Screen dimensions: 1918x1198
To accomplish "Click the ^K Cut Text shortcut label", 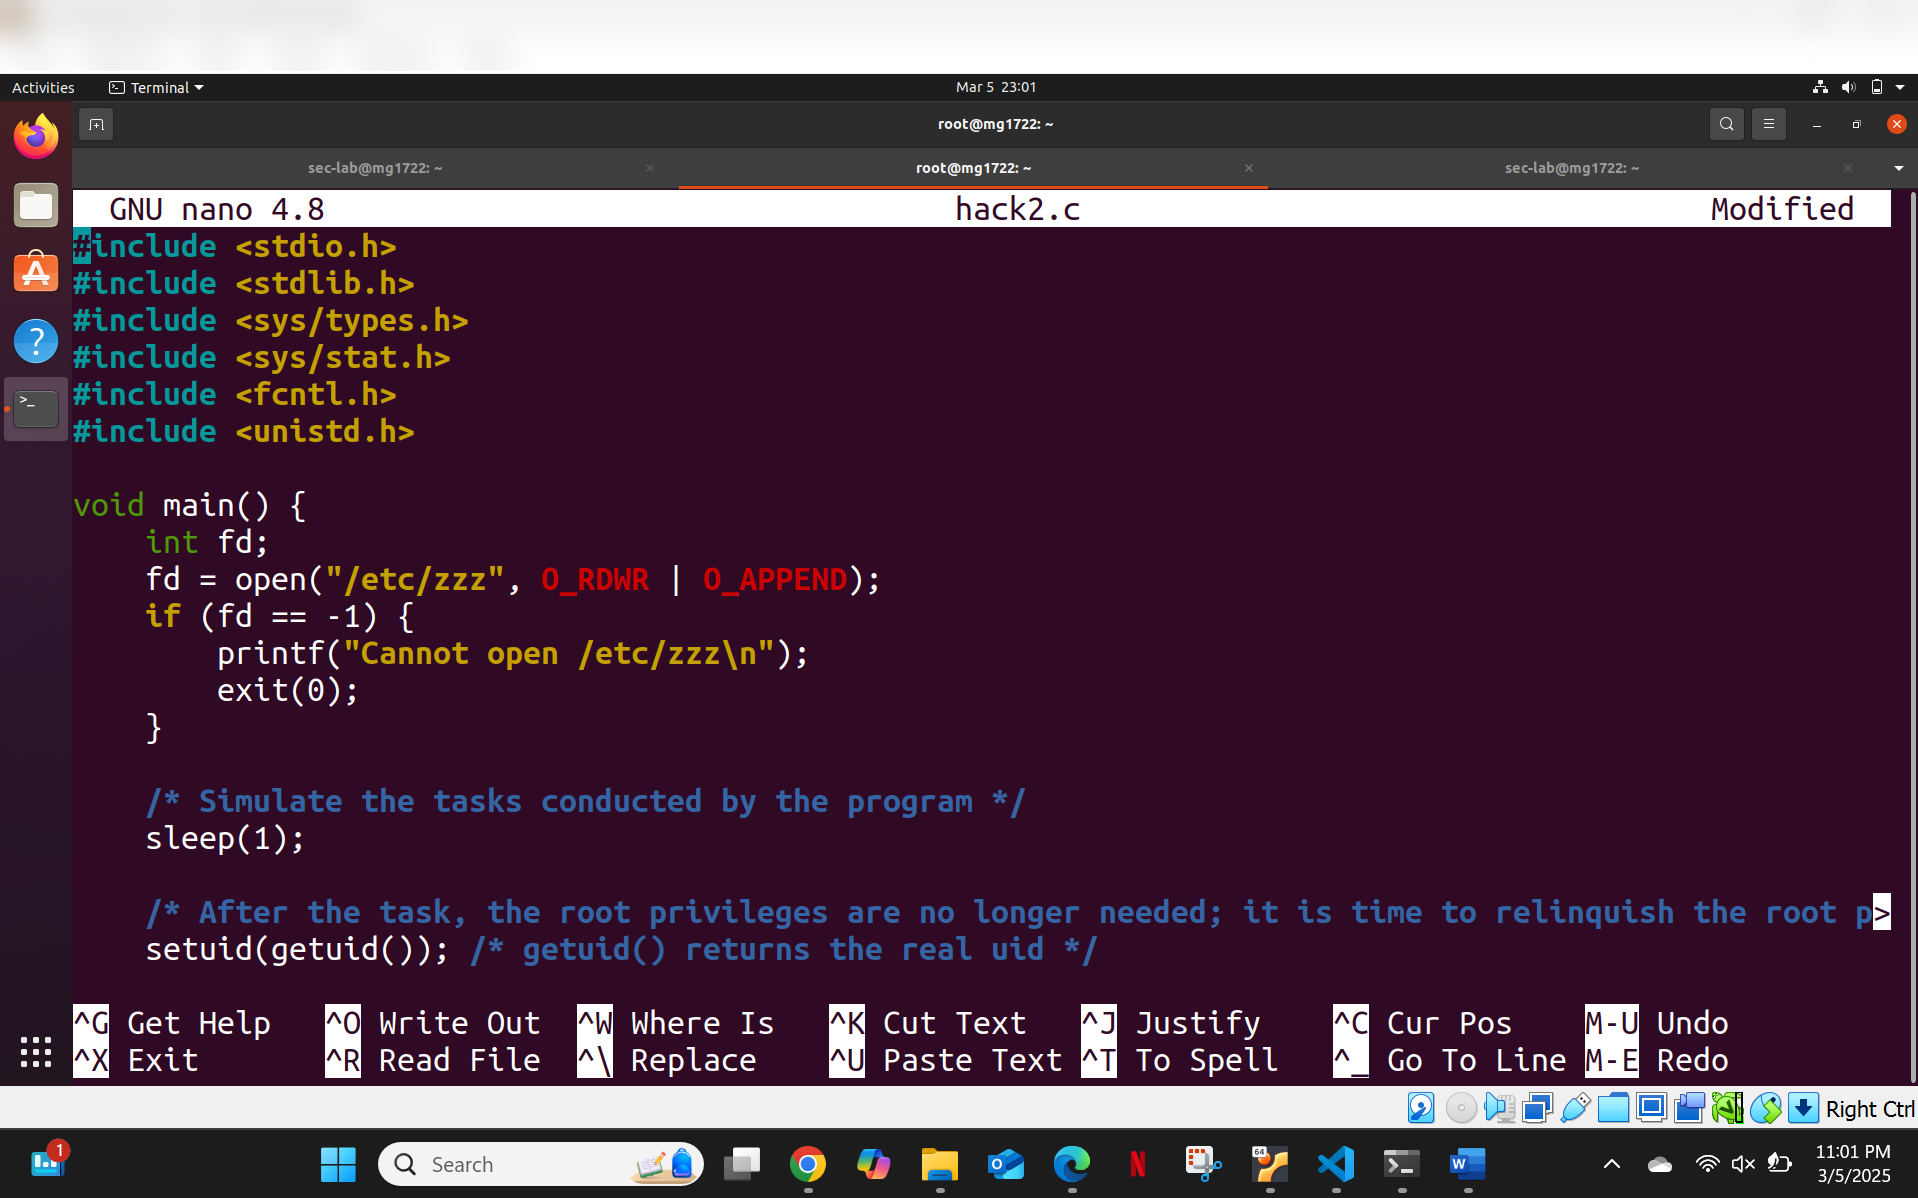I will pos(928,1023).
